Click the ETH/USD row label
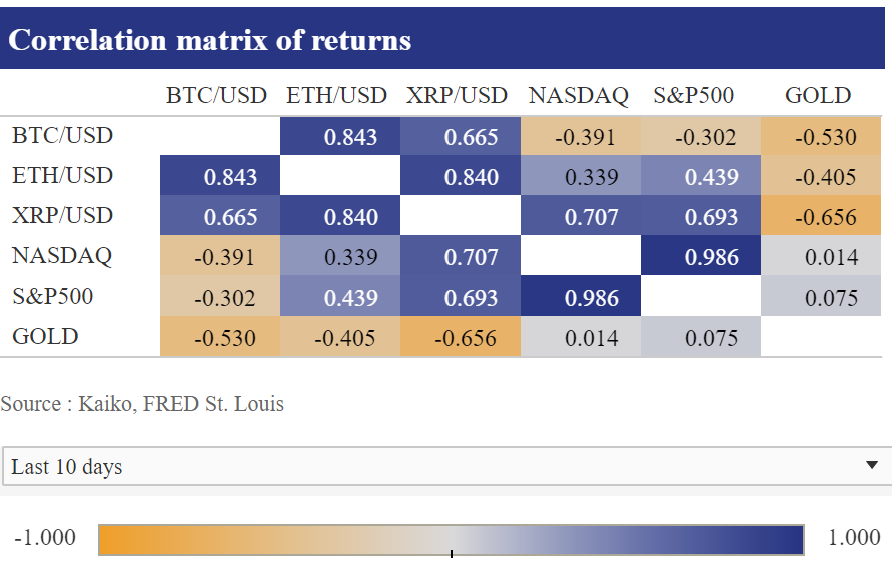892x566 pixels. coord(63,175)
